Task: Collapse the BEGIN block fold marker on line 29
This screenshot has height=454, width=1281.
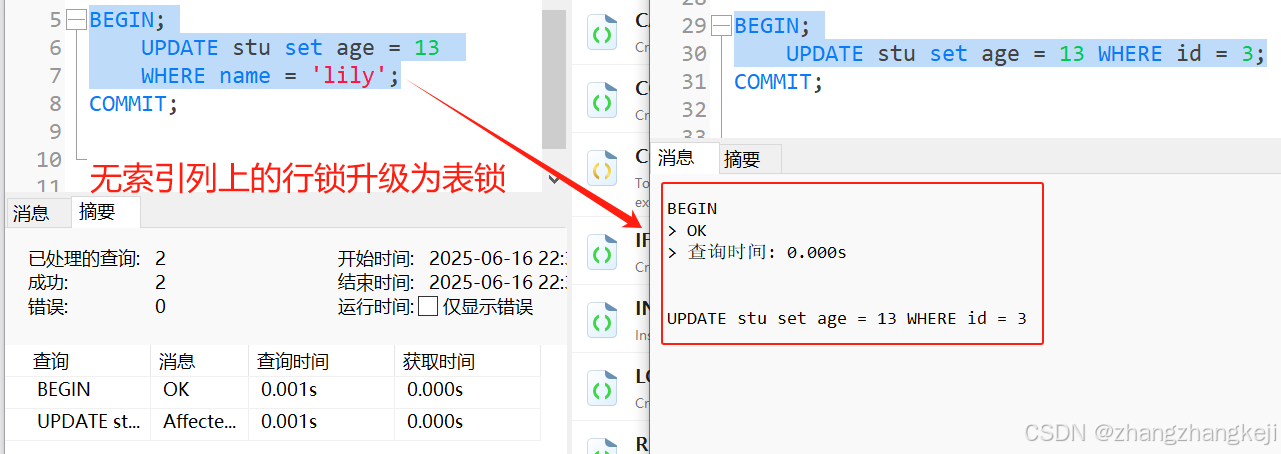Action: 720,26
